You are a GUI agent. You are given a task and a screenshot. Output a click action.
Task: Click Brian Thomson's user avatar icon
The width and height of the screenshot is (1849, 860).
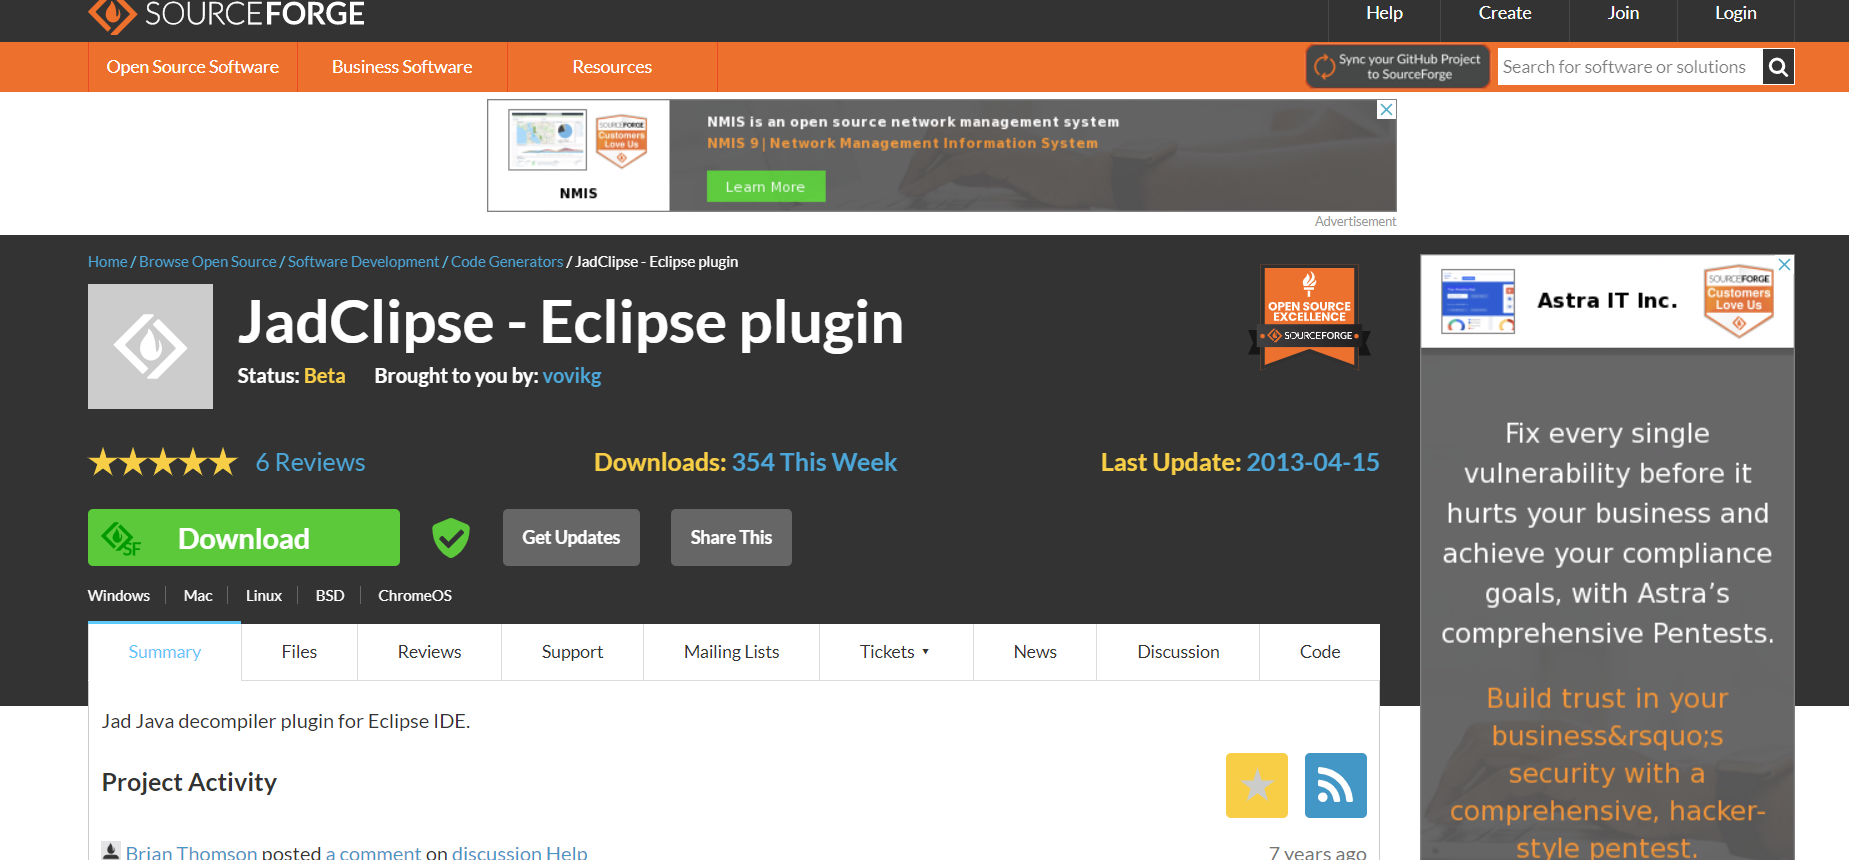click(111, 851)
